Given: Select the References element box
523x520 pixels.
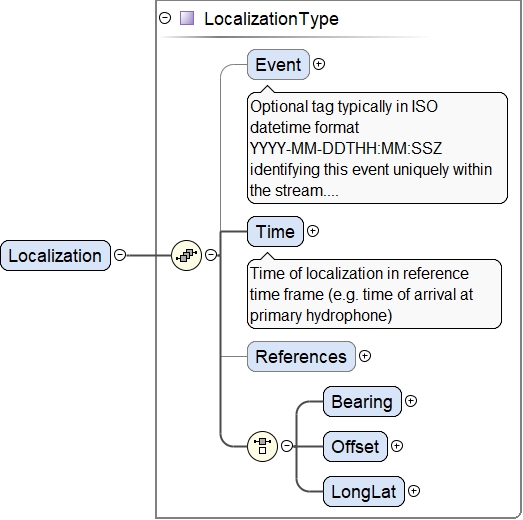Looking at the screenshot, I should pos(301,357).
